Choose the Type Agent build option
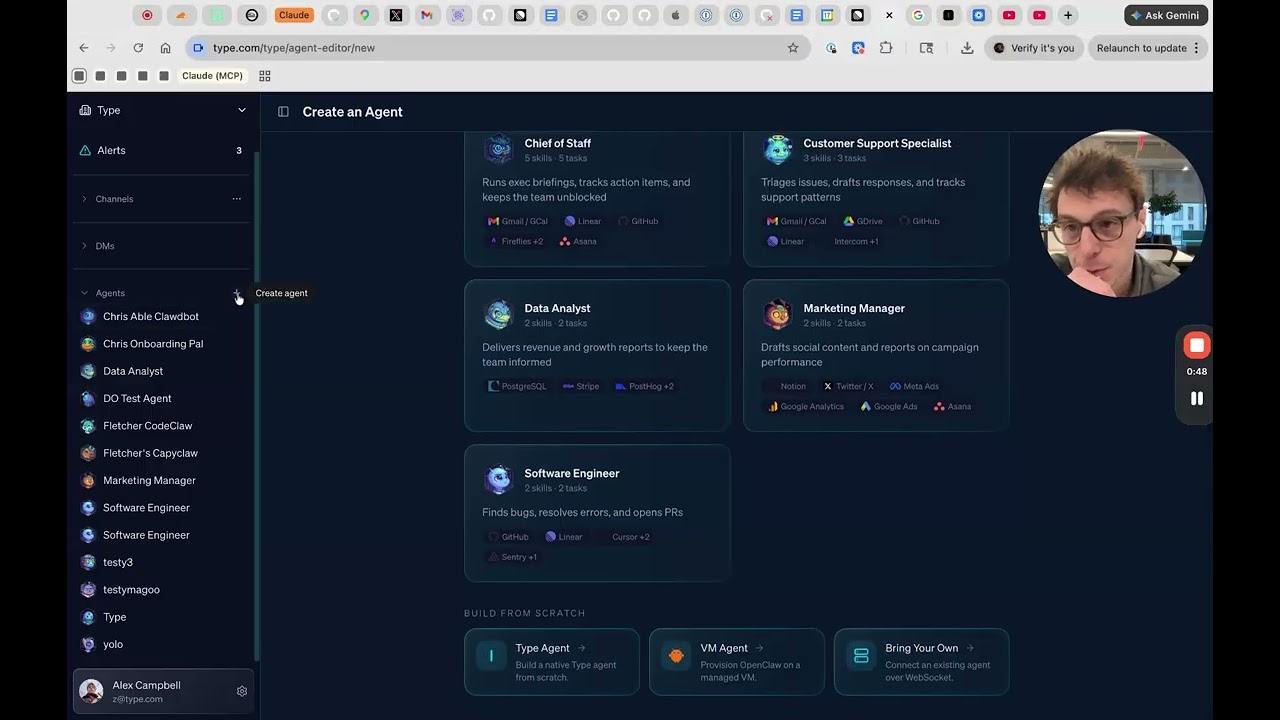 coord(552,662)
